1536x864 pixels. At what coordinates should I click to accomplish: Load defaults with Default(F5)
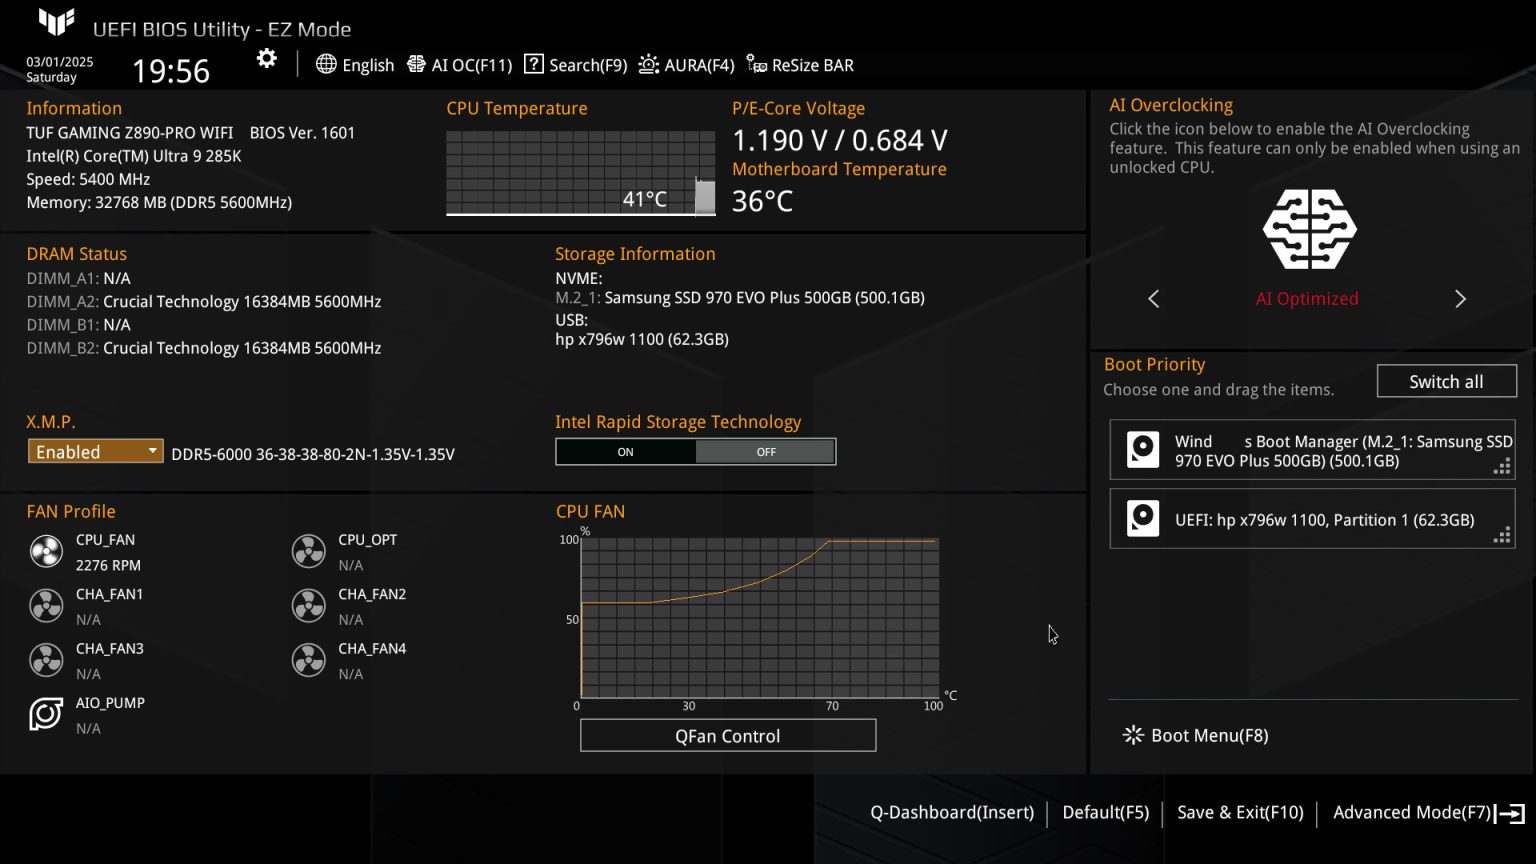pyautogui.click(x=1106, y=812)
